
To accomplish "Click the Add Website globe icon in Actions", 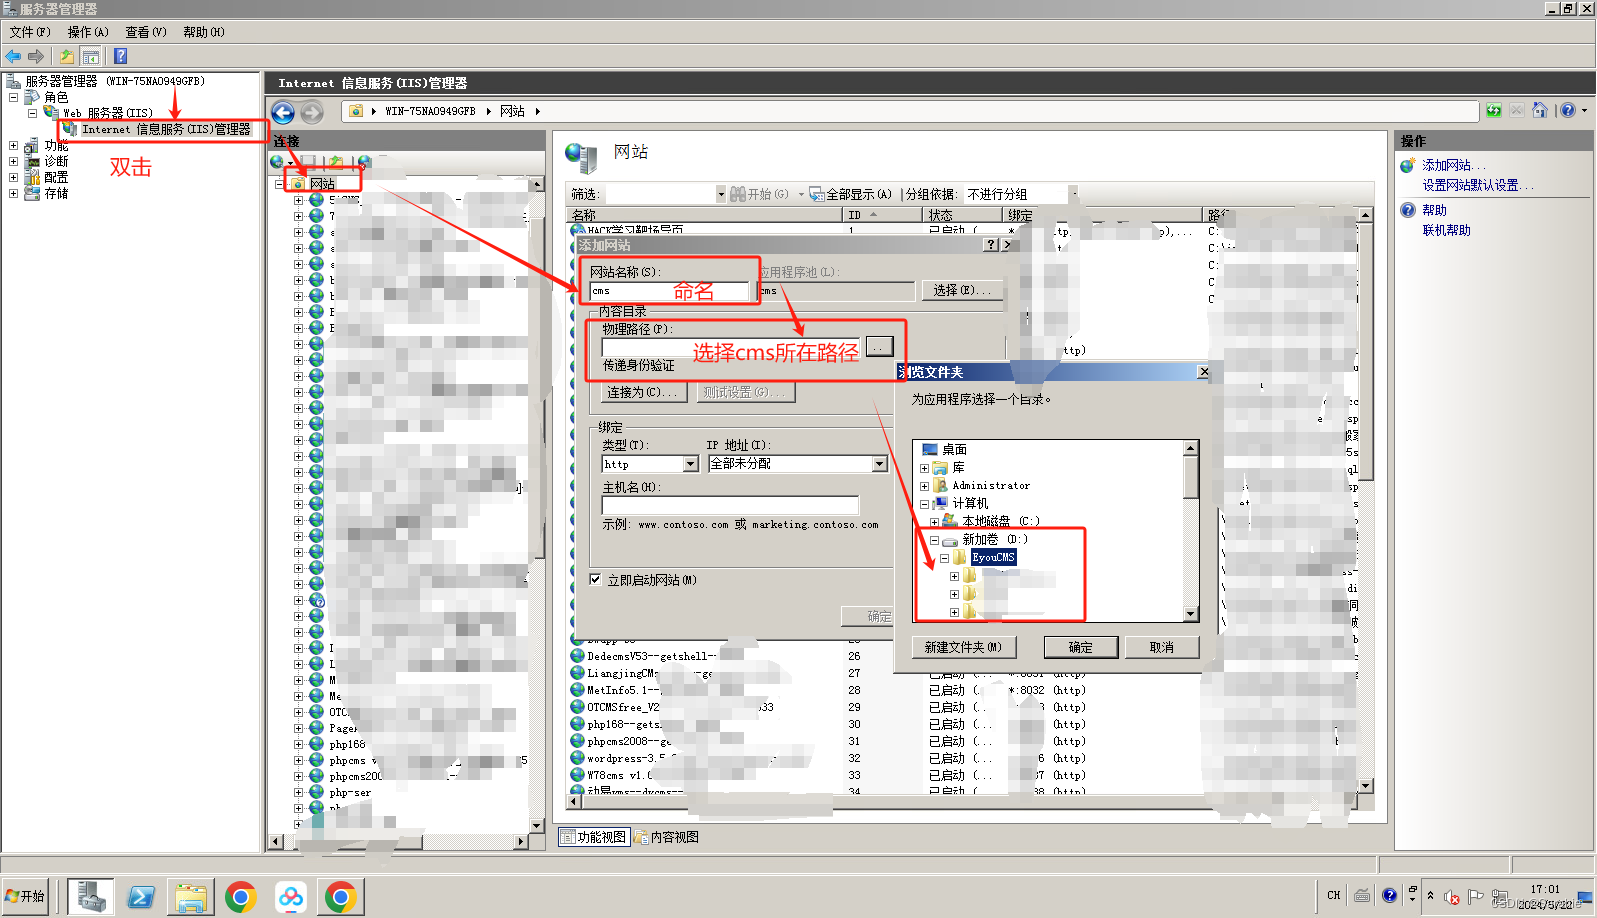I will [x=1408, y=165].
